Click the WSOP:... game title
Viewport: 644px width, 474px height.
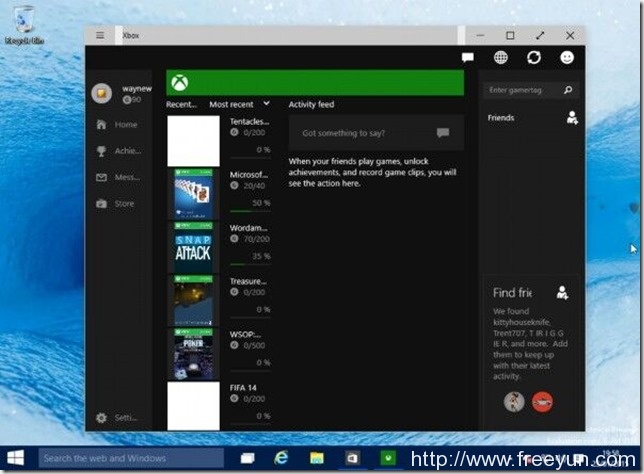pyautogui.click(x=245, y=334)
